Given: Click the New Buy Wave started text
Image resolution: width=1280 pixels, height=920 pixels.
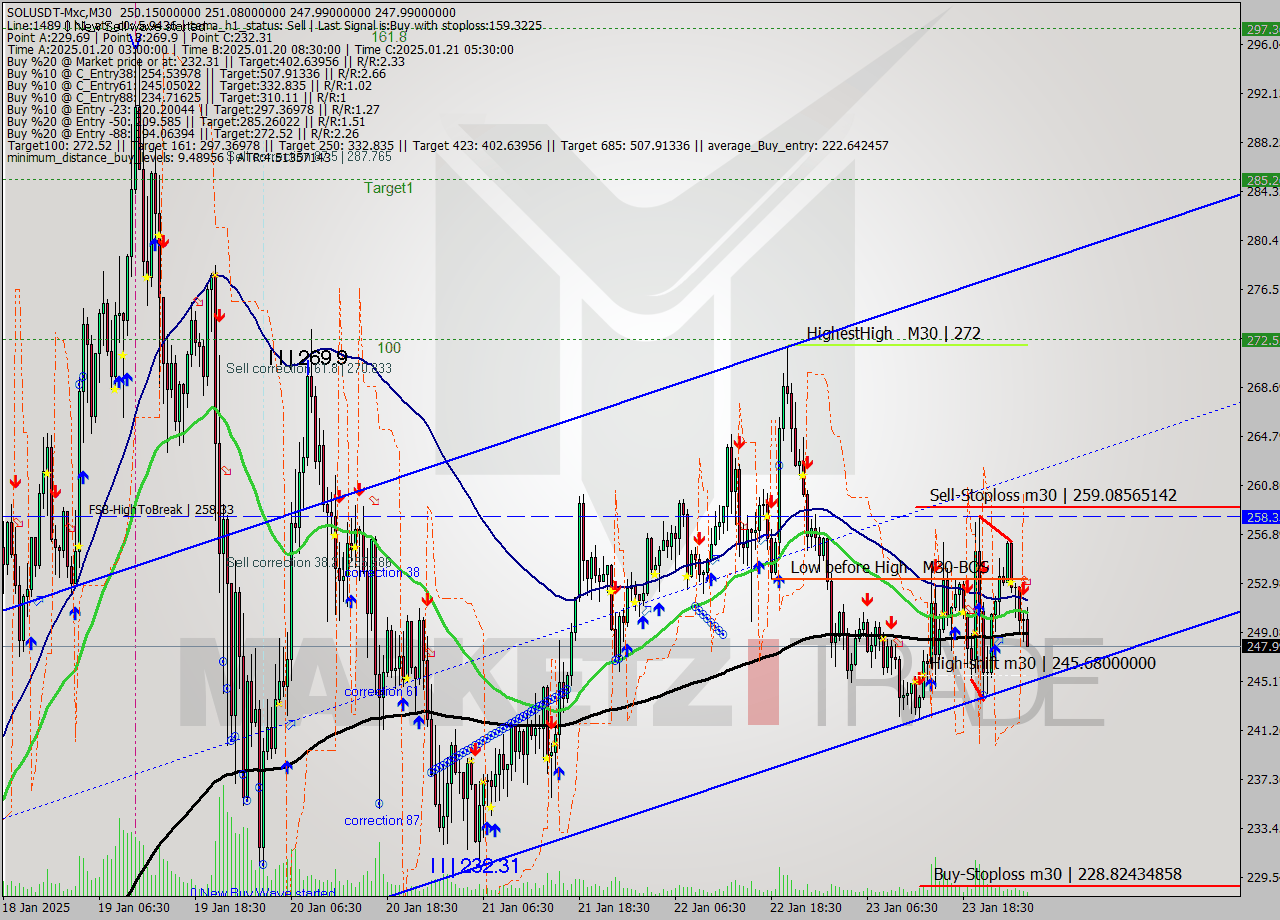Looking at the screenshot, I should click(263, 893).
